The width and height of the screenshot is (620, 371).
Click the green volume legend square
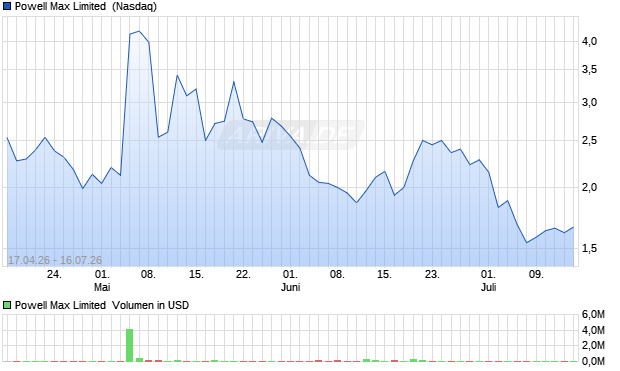(x=7, y=305)
